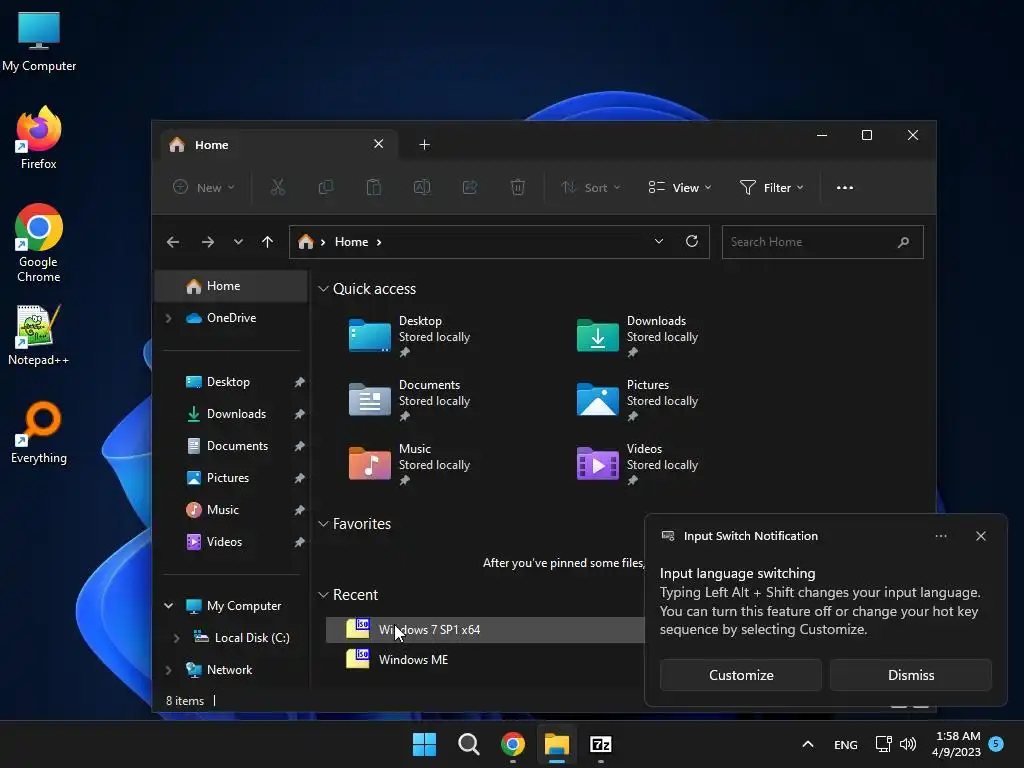Open Desktop folder in Quick access
Screen dimensions: 1024x768
tap(410, 336)
